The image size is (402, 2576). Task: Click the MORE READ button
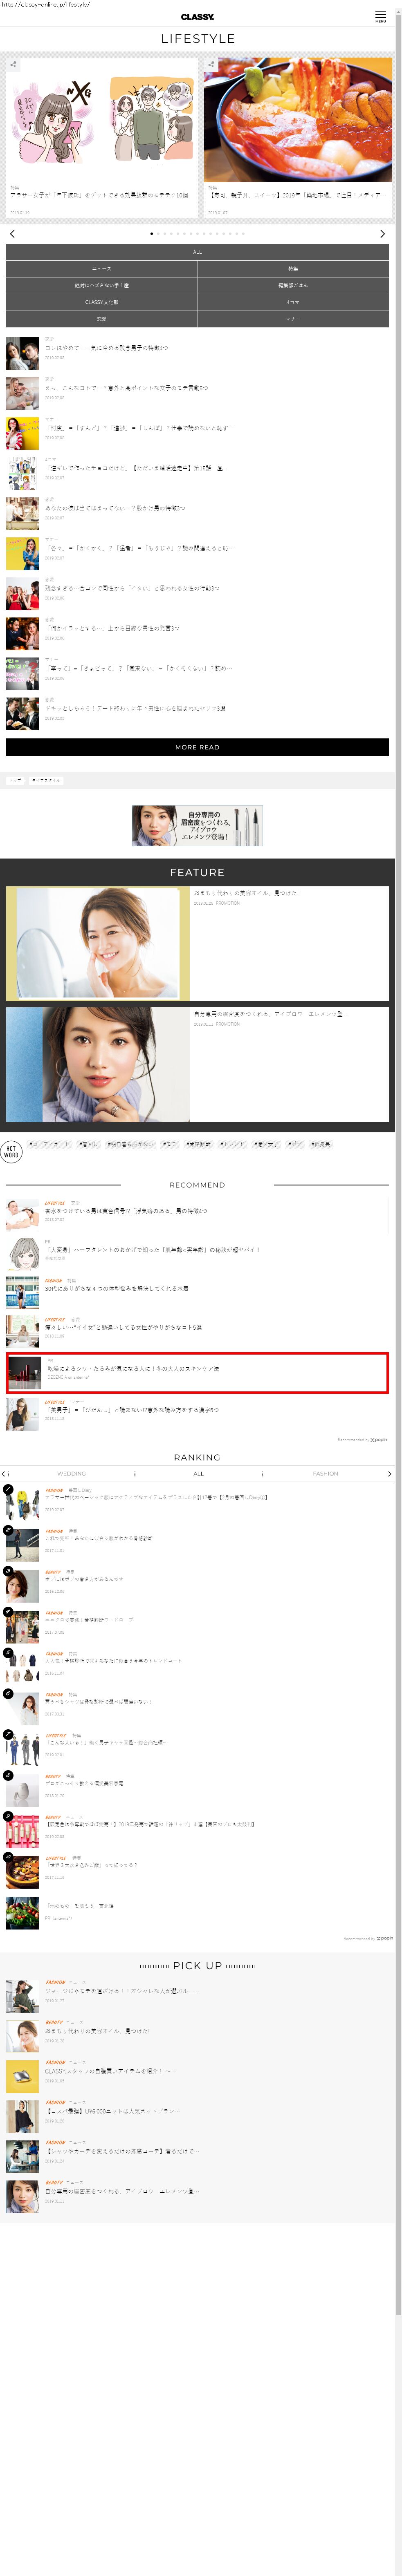pos(197,747)
